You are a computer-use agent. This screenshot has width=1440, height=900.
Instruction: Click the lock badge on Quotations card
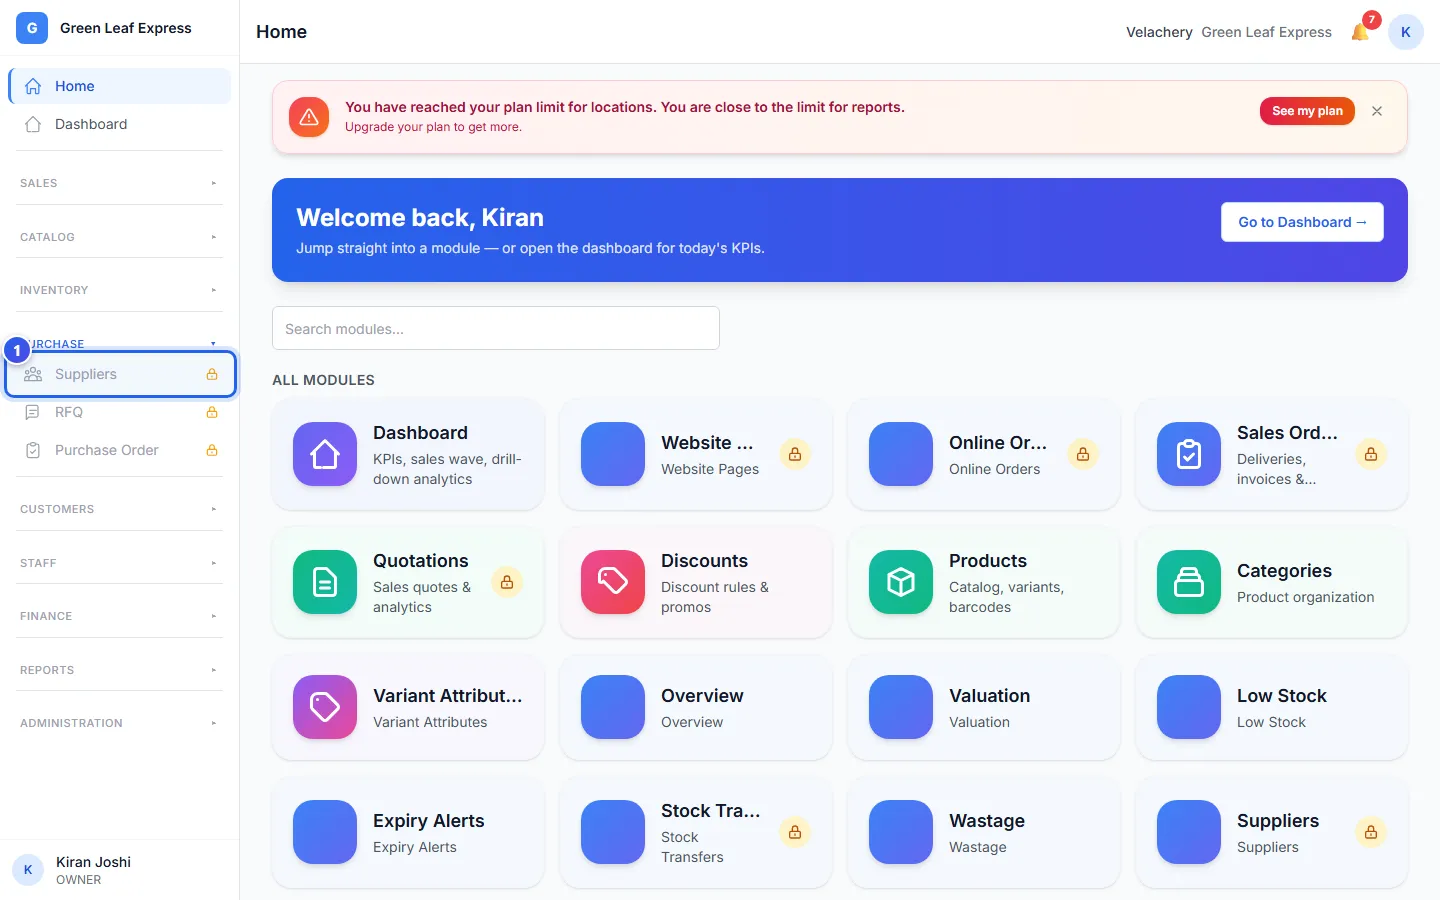(x=507, y=582)
